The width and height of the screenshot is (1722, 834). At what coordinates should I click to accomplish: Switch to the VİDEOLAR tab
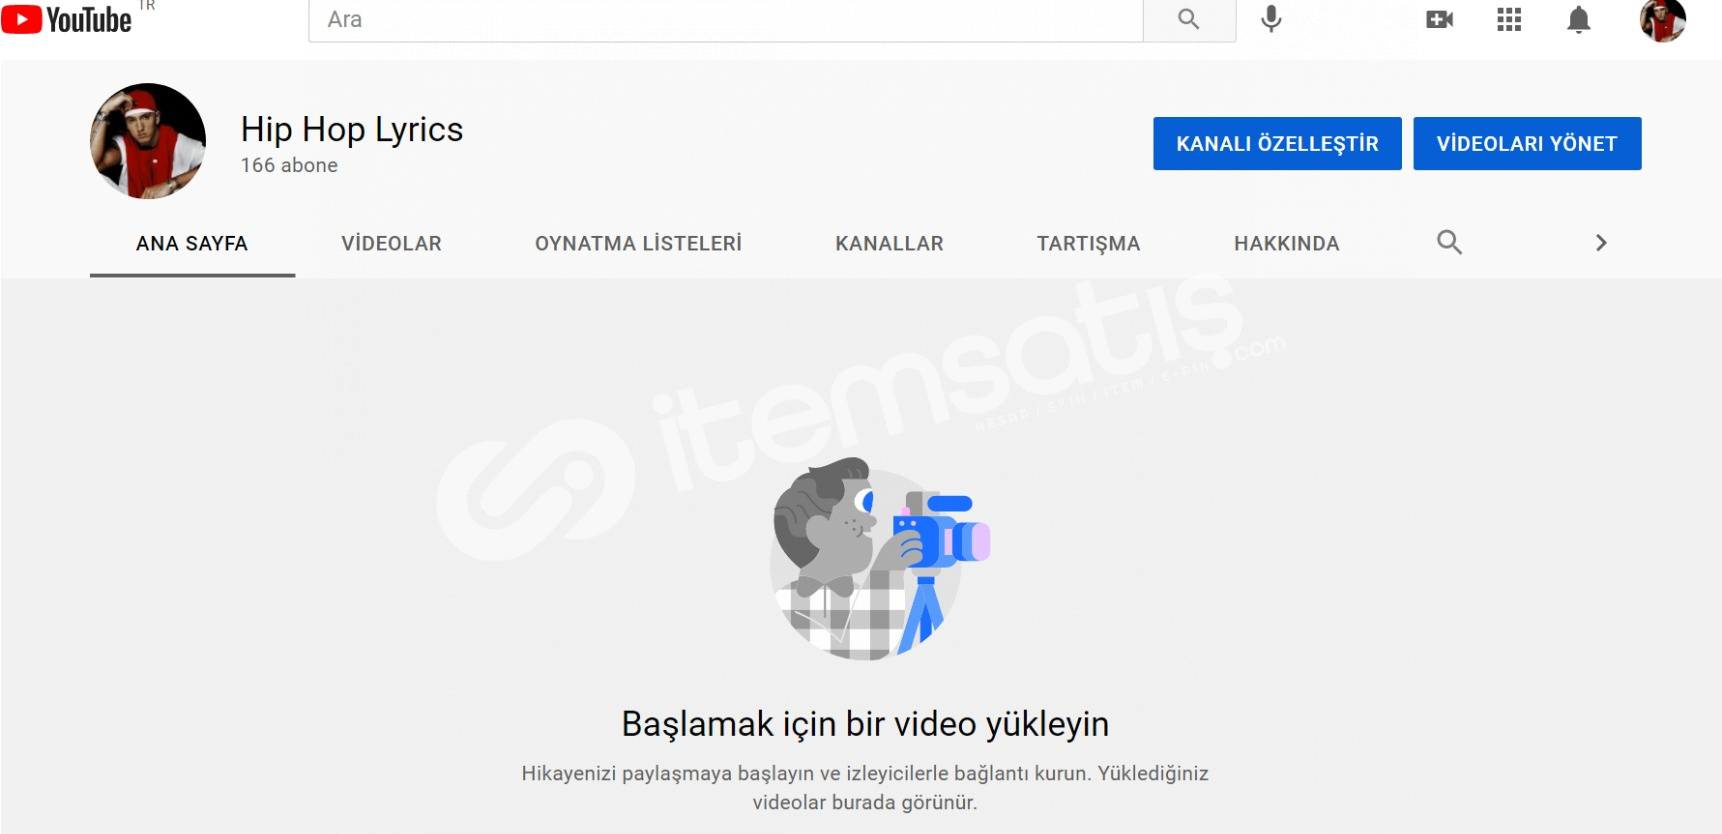[x=391, y=243]
